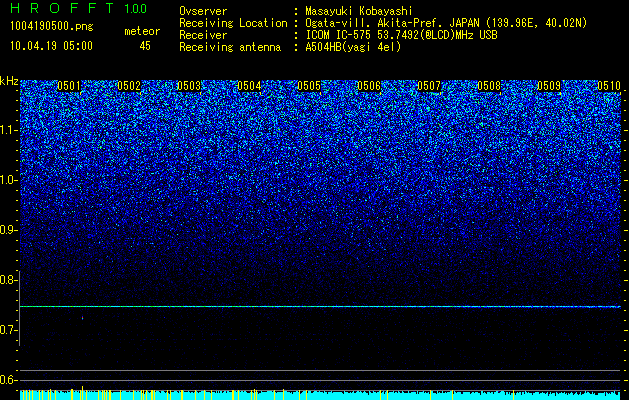The image size is (629, 400).
Task: Click the 1.1 kHz axis label
Action: click(8, 130)
